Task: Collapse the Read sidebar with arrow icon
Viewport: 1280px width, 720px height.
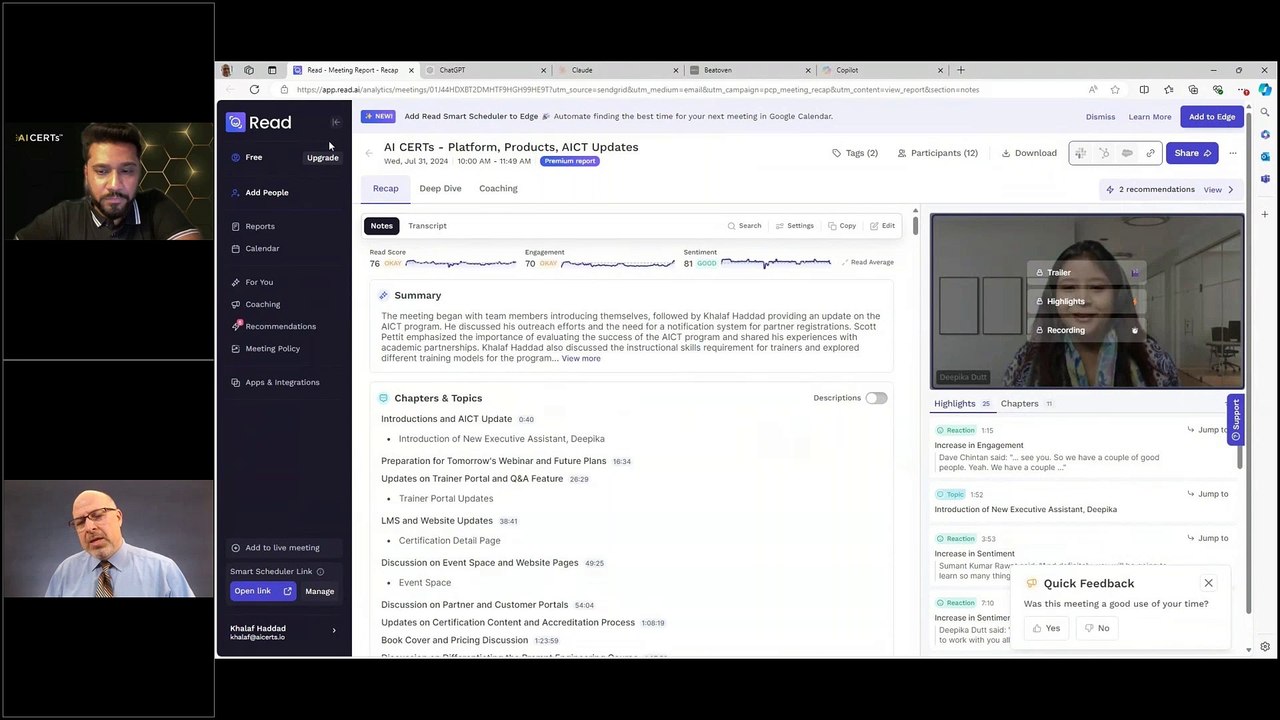Action: [x=336, y=122]
